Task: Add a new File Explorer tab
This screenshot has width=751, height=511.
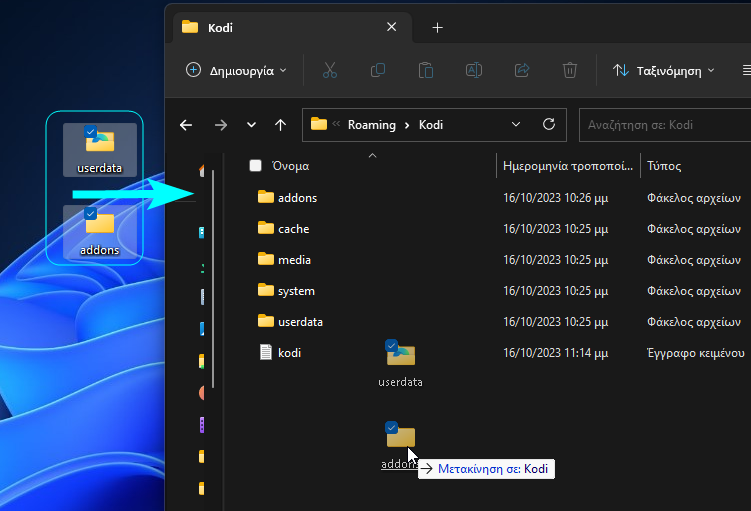Action: tap(437, 28)
